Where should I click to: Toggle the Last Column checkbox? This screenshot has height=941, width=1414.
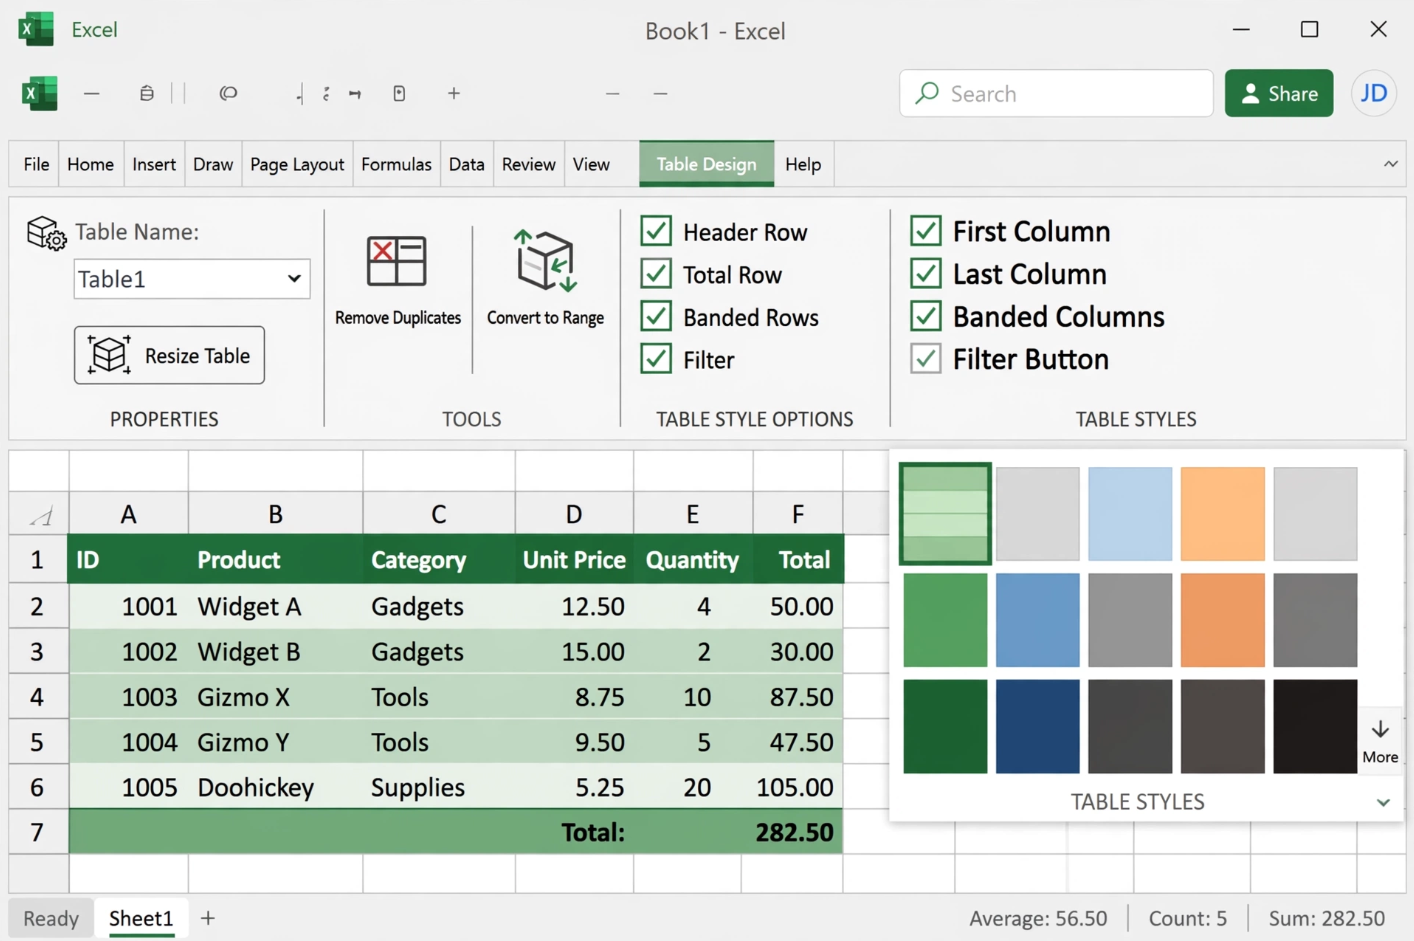926,273
